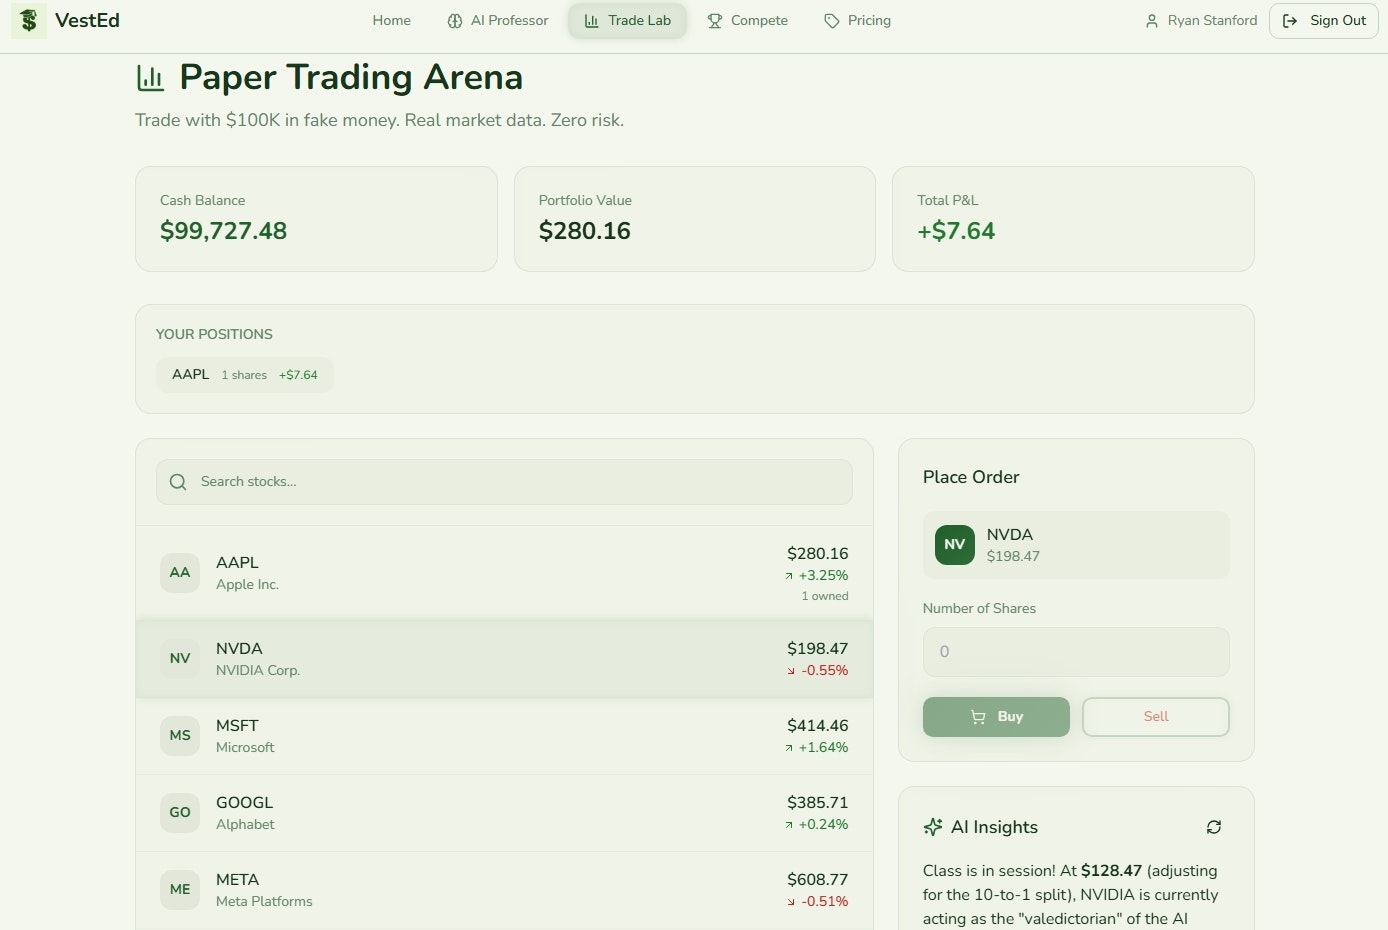The width and height of the screenshot is (1388, 930).
Task: Select the MSFT Microsoft stock row
Action: pyautogui.click(x=504, y=736)
